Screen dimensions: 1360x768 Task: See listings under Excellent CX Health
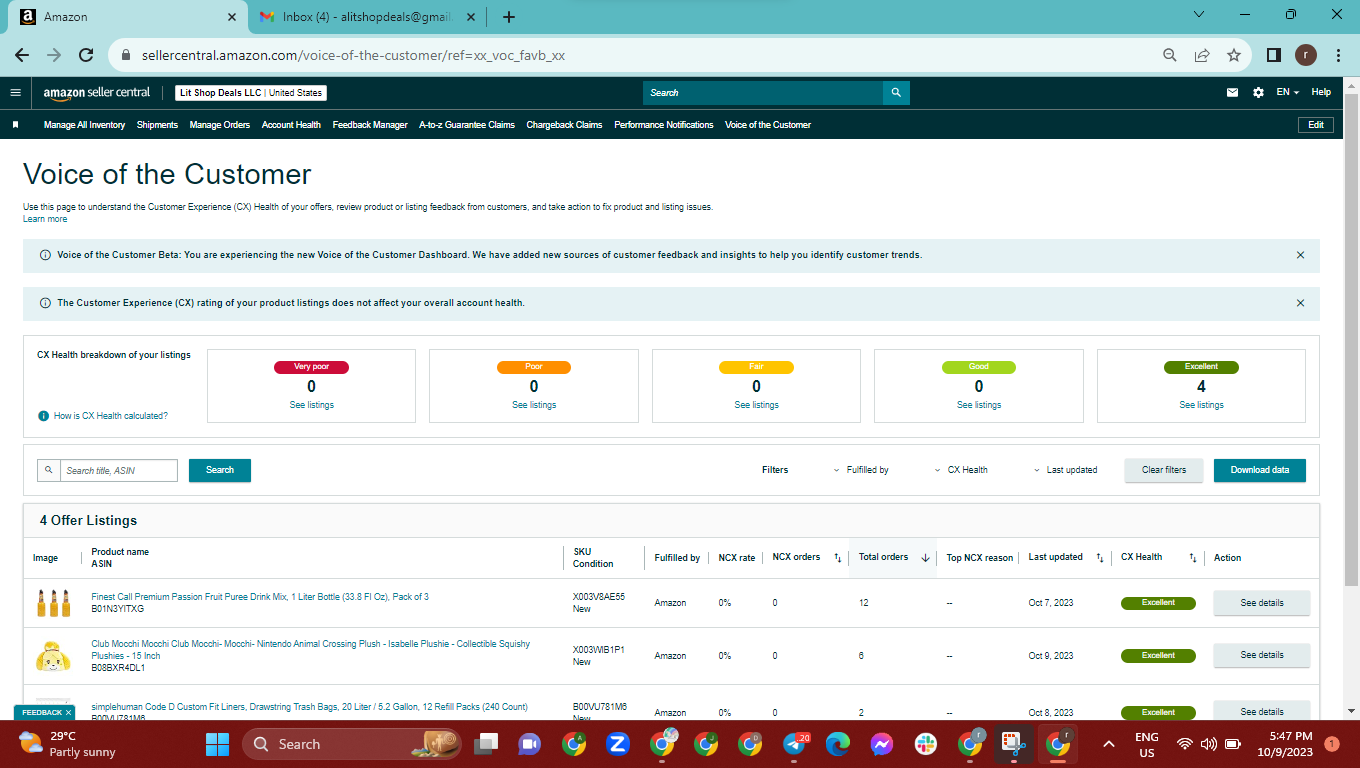click(x=1201, y=405)
